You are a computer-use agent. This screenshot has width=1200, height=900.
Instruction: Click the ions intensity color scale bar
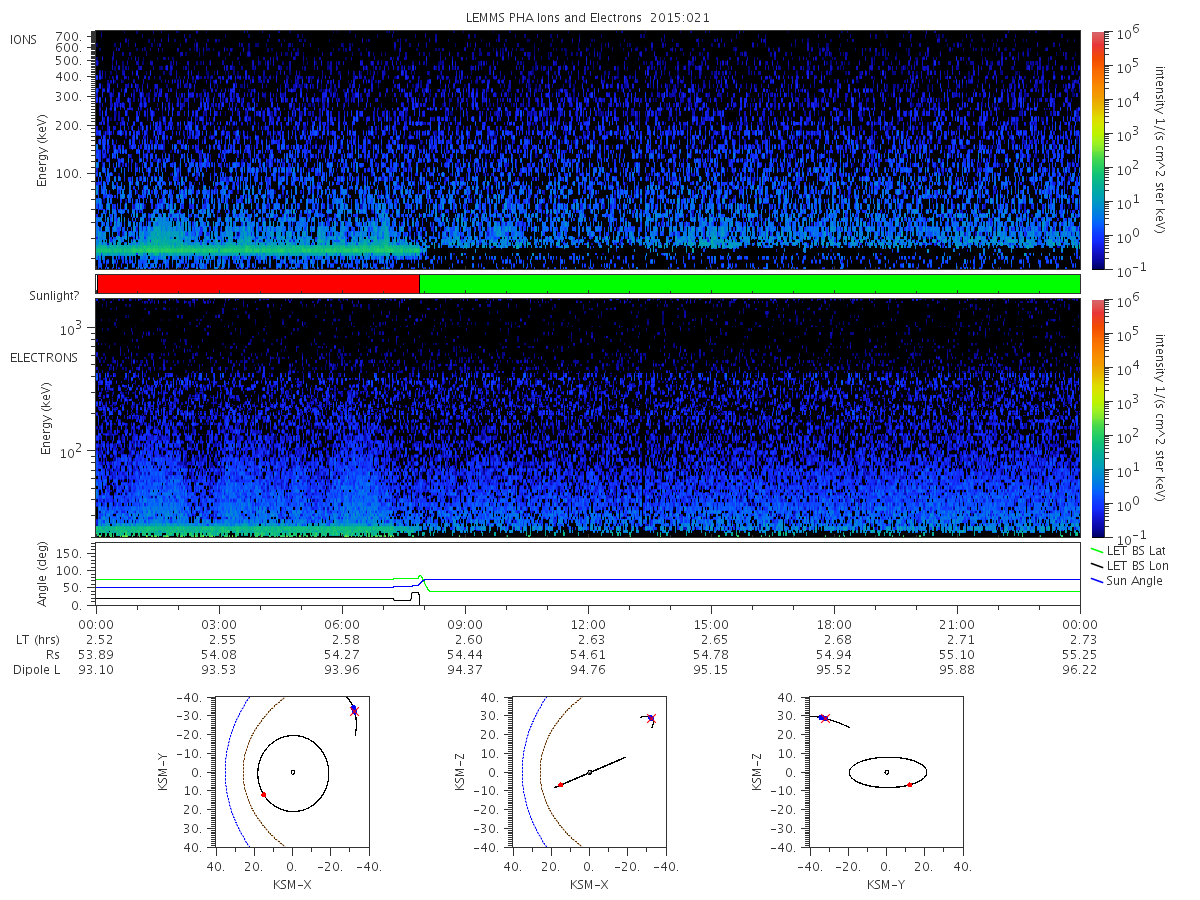point(1097,150)
